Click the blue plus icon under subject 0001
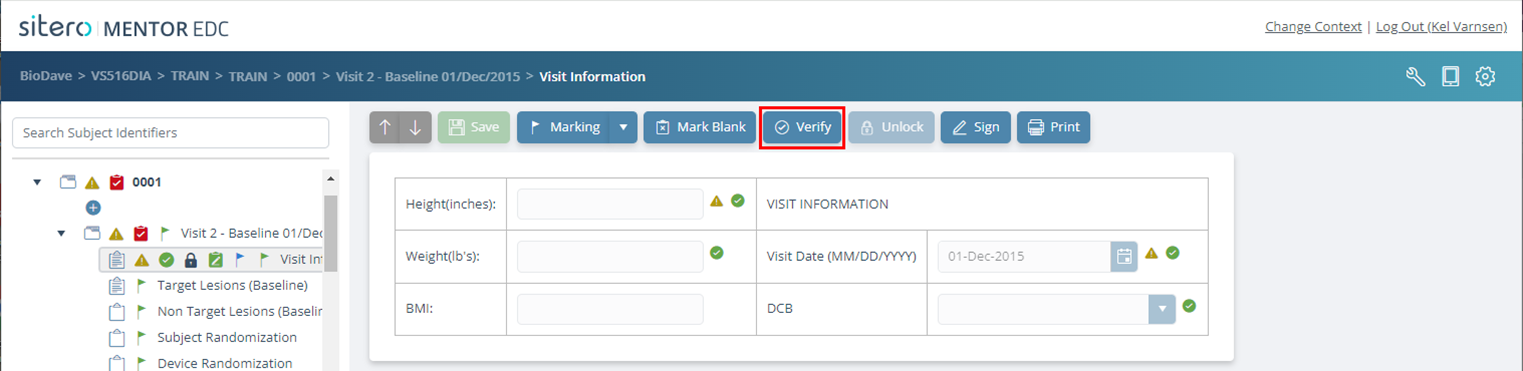Image resolution: width=1523 pixels, height=371 pixels. [x=93, y=208]
